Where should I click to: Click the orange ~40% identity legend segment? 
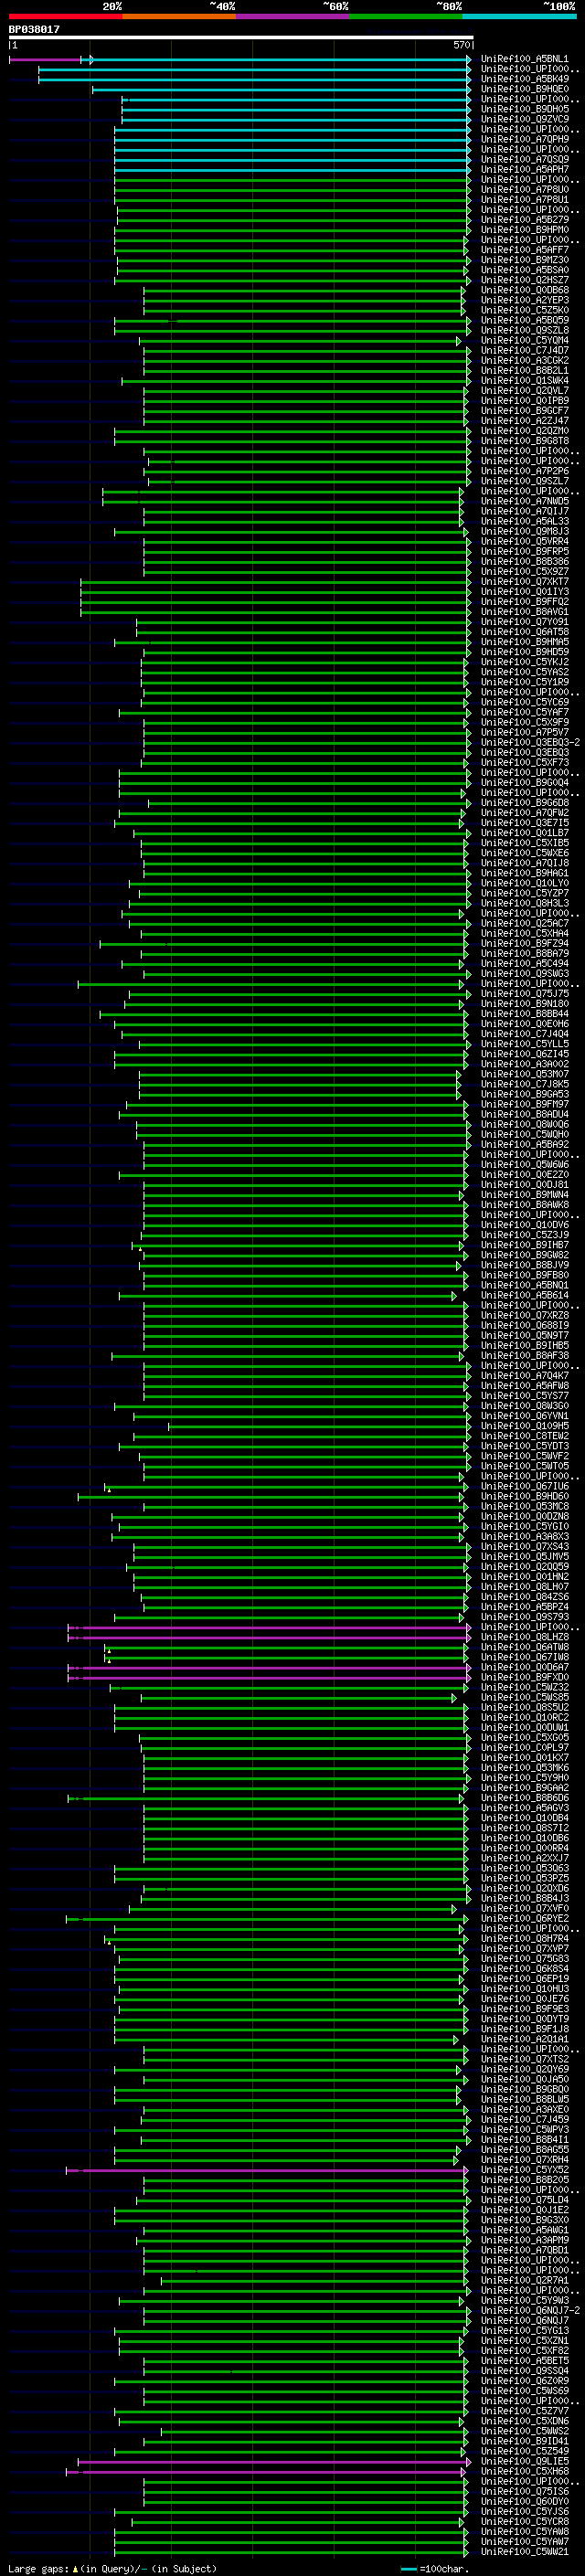(x=179, y=17)
